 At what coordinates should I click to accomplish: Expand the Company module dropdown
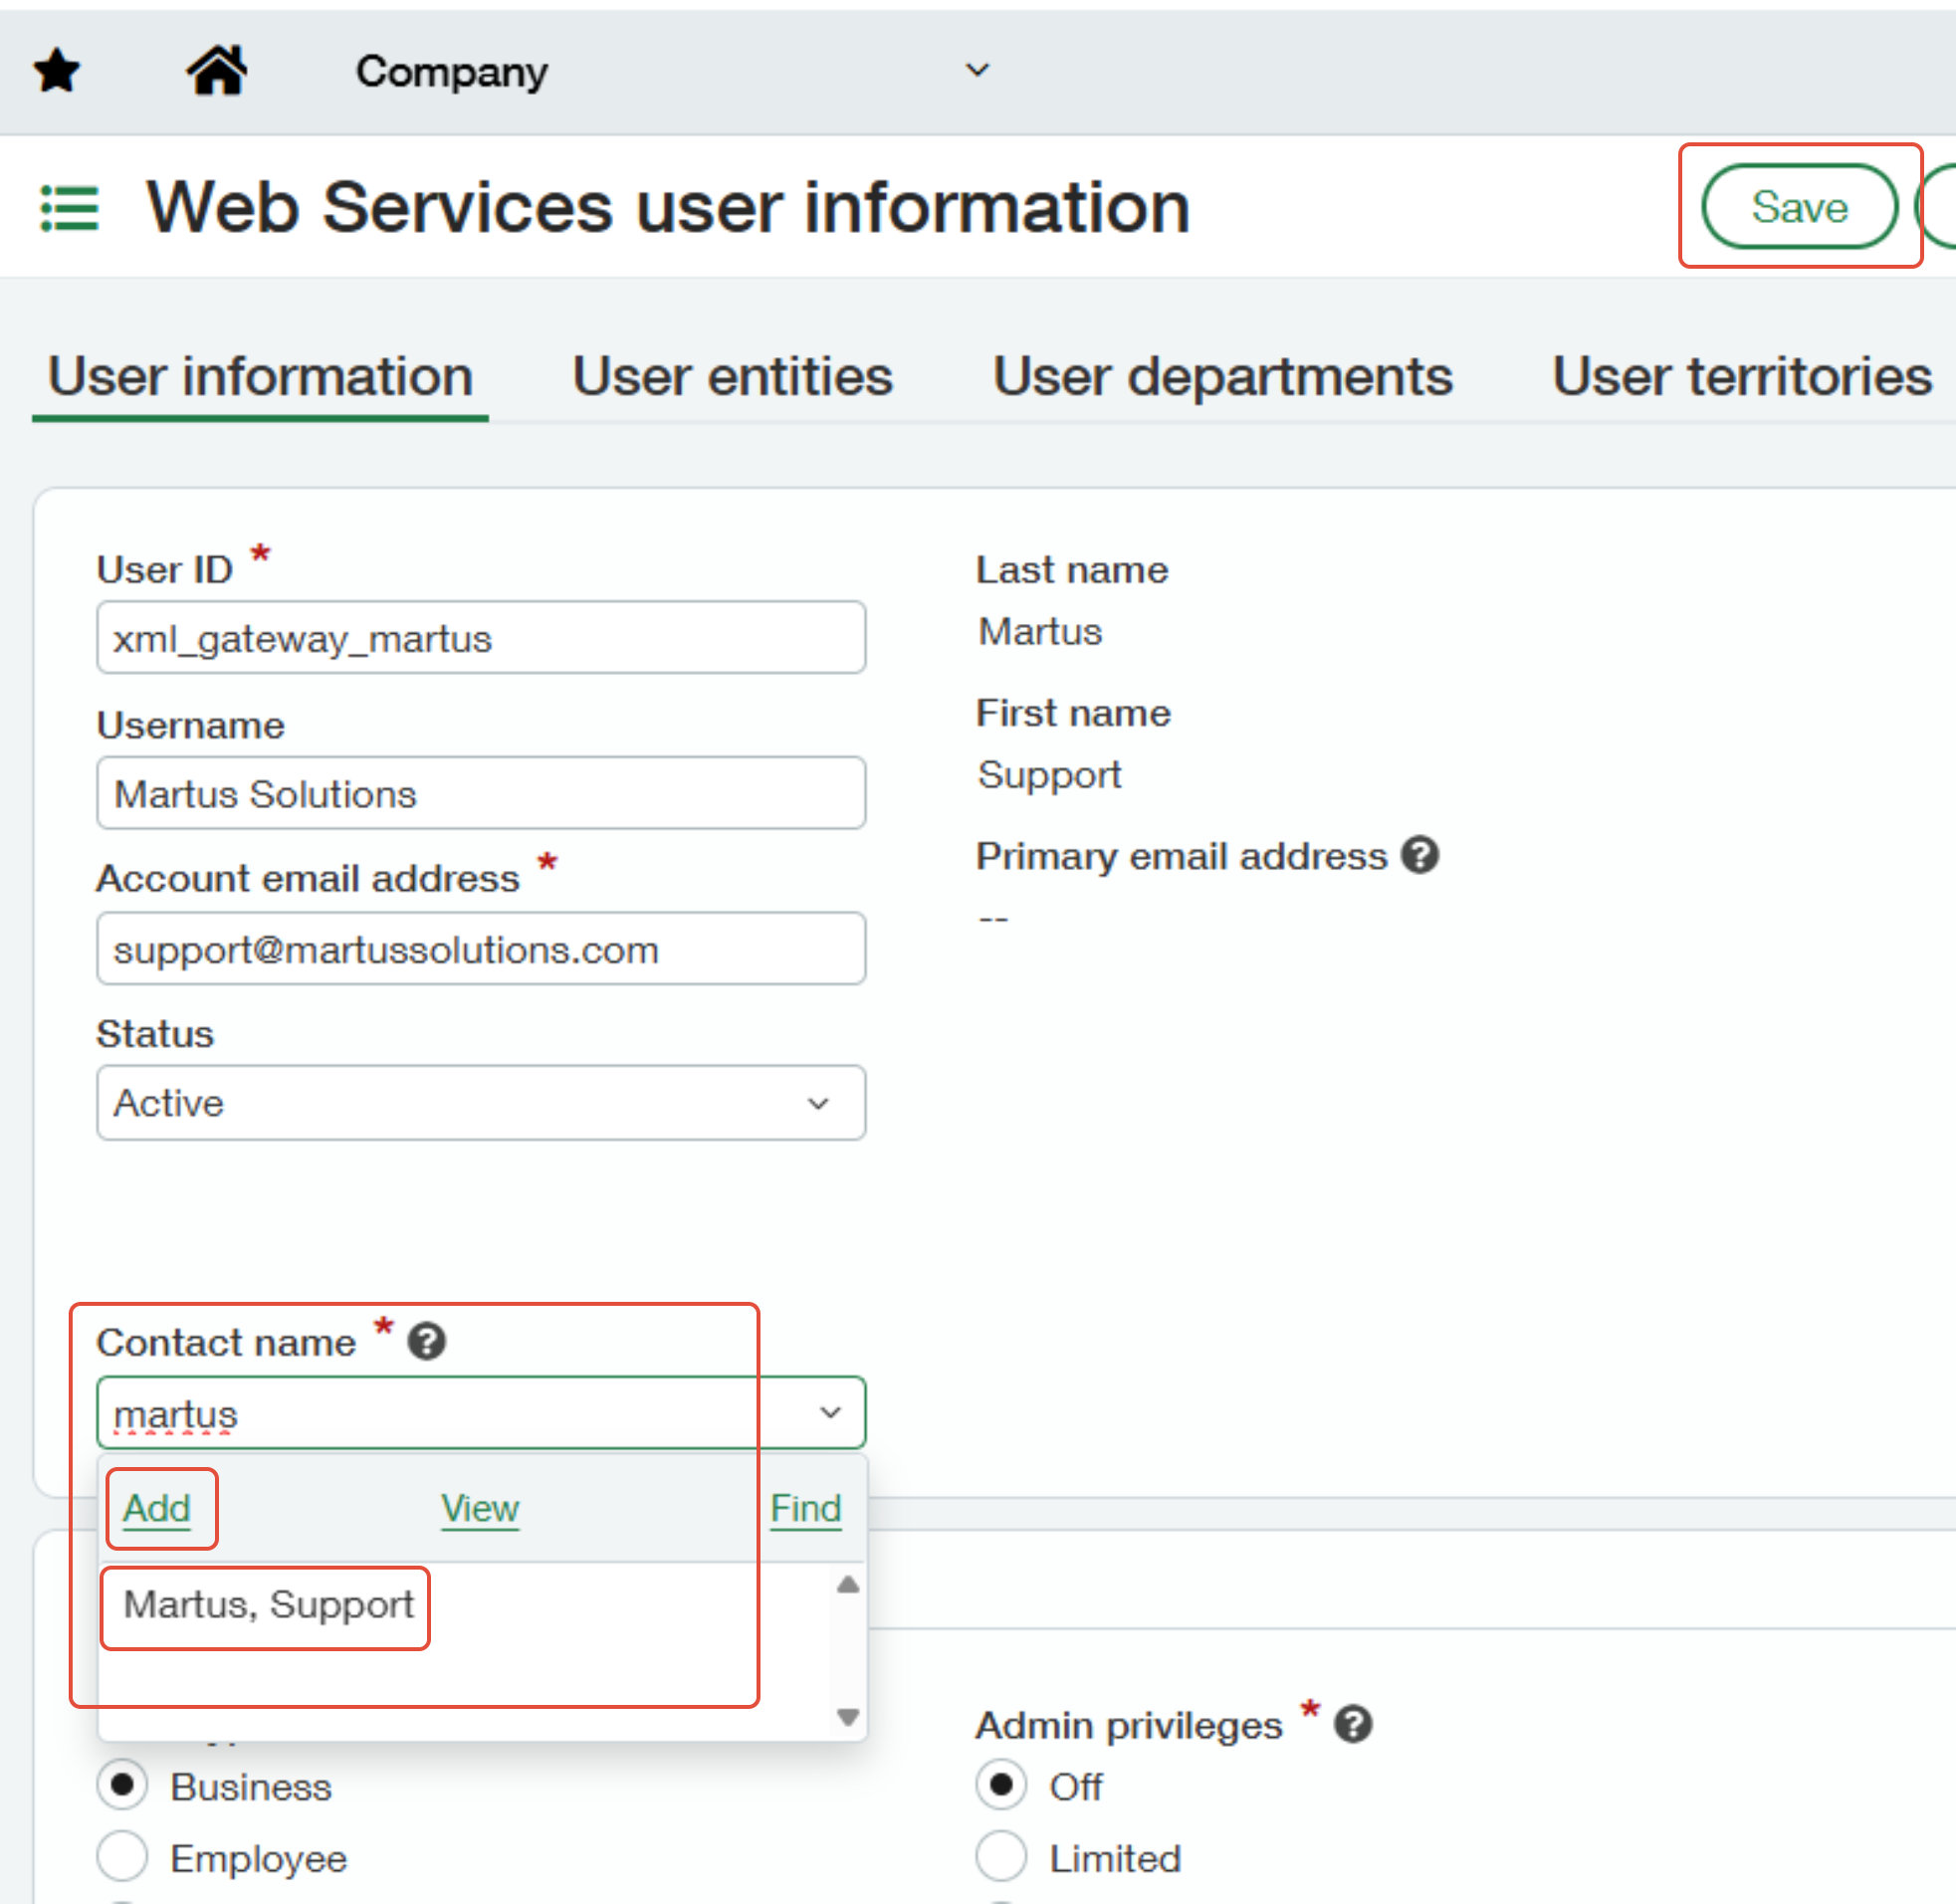pyautogui.click(x=977, y=70)
